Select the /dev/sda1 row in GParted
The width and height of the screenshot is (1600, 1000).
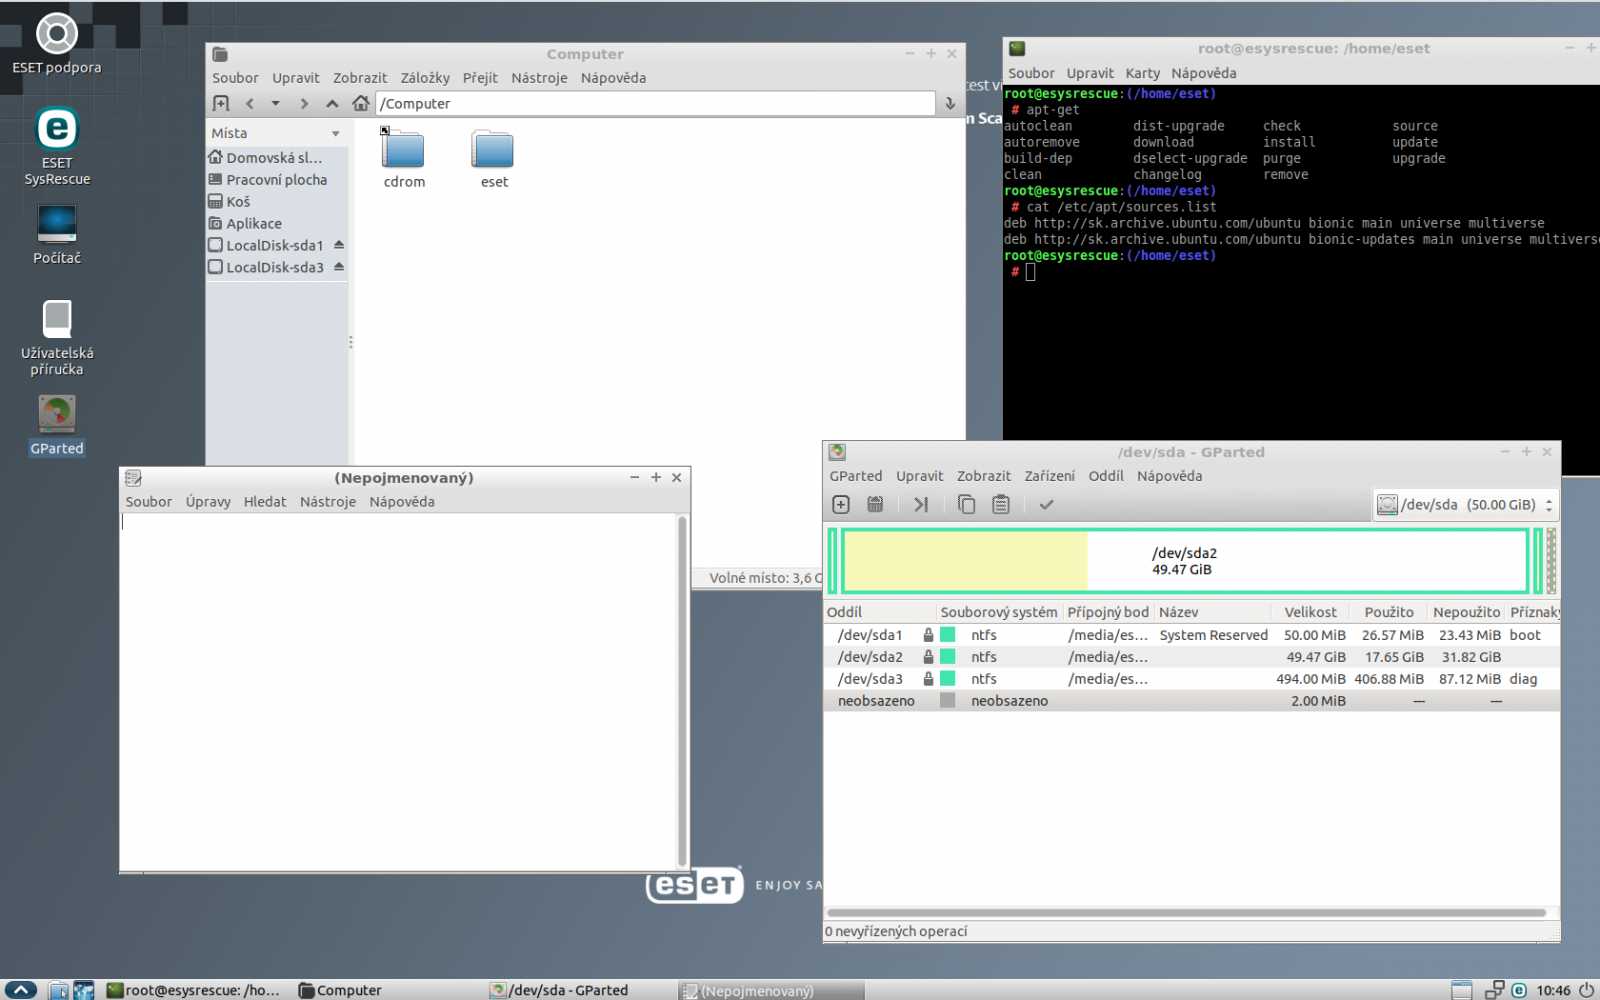1191,635
